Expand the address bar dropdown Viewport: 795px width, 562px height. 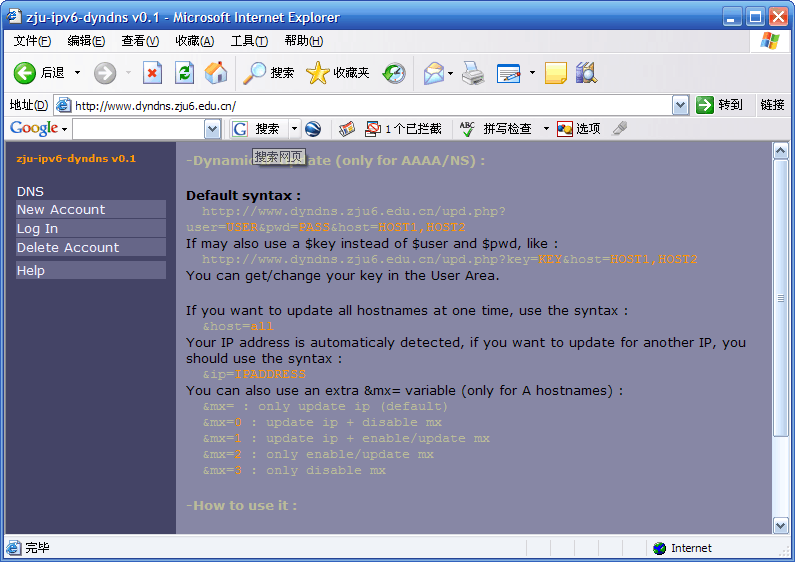pos(680,105)
